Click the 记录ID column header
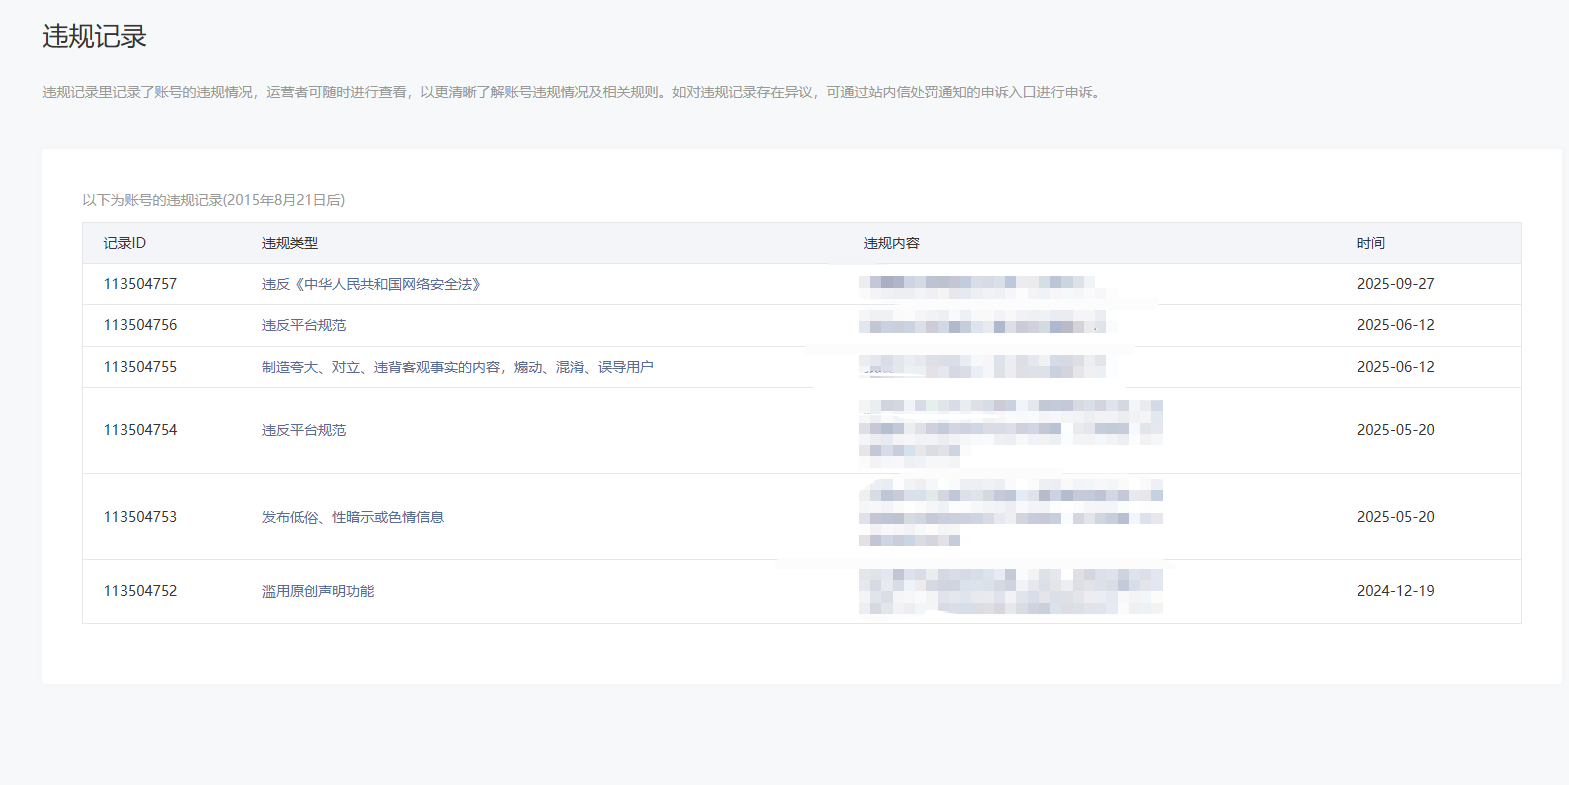The width and height of the screenshot is (1569, 785). (125, 243)
